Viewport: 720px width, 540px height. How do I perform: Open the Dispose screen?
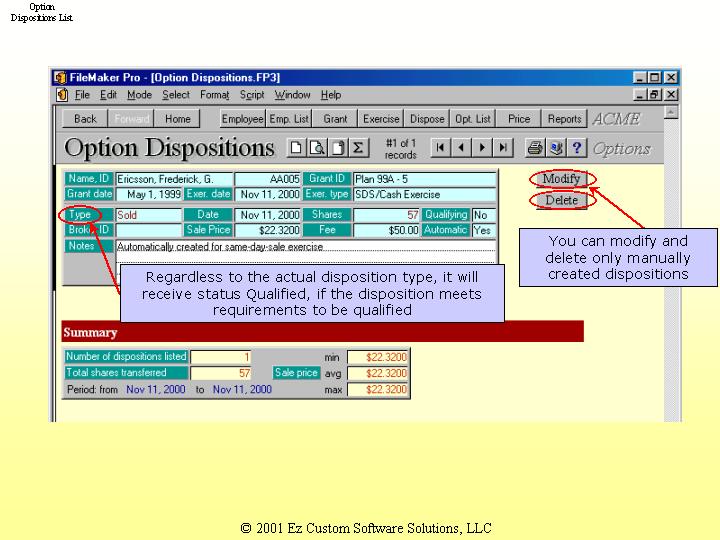427,119
